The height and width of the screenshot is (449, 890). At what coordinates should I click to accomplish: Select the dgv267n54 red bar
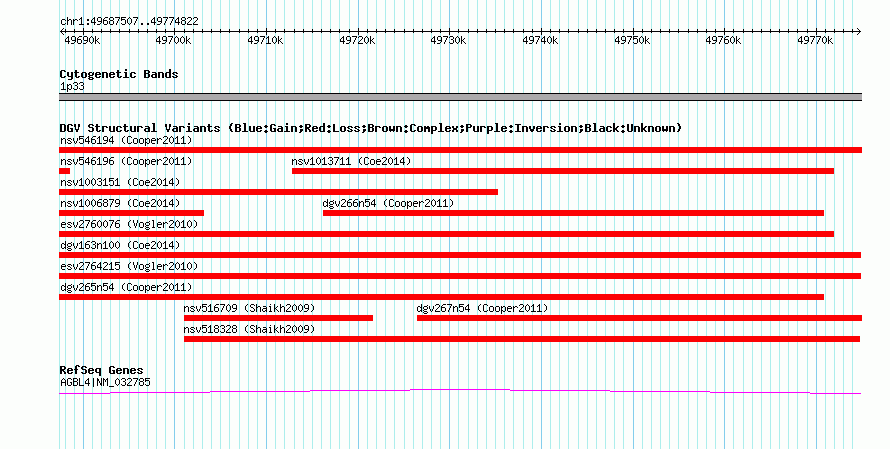pyautogui.click(x=640, y=318)
